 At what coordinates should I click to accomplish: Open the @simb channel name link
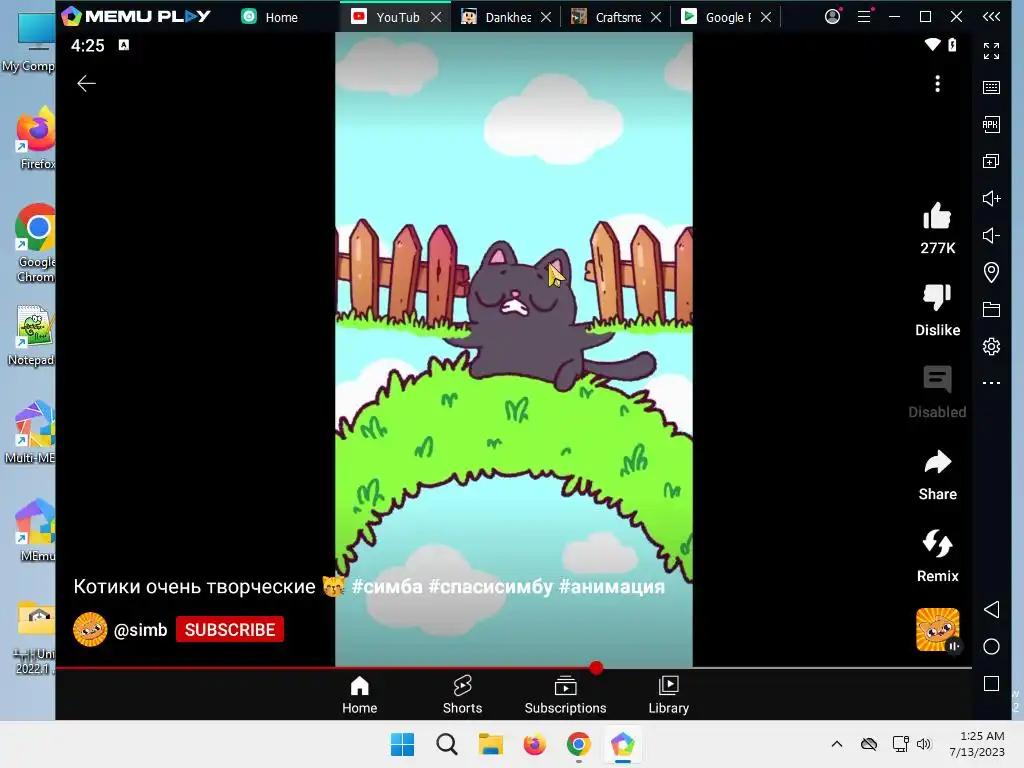point(140,630)
